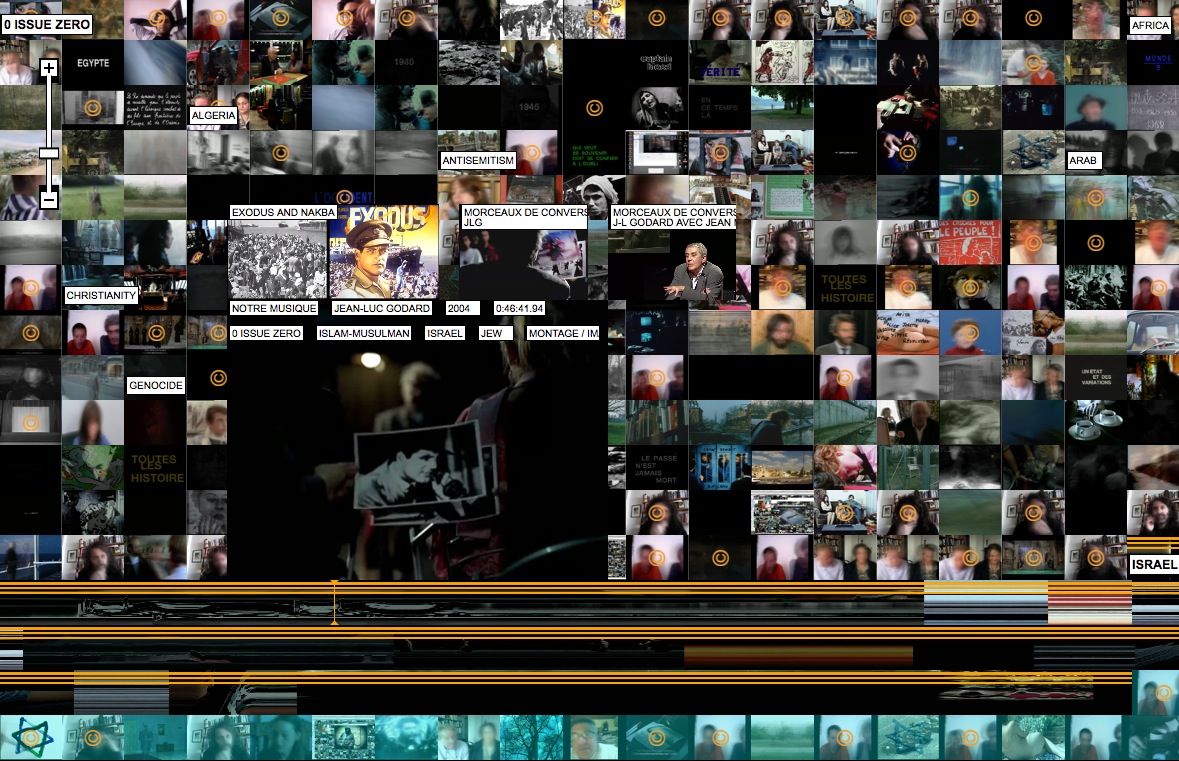1179x761 pixels.
Task: Click the orange circle on black tile near ARAB
Action: 1096,243
